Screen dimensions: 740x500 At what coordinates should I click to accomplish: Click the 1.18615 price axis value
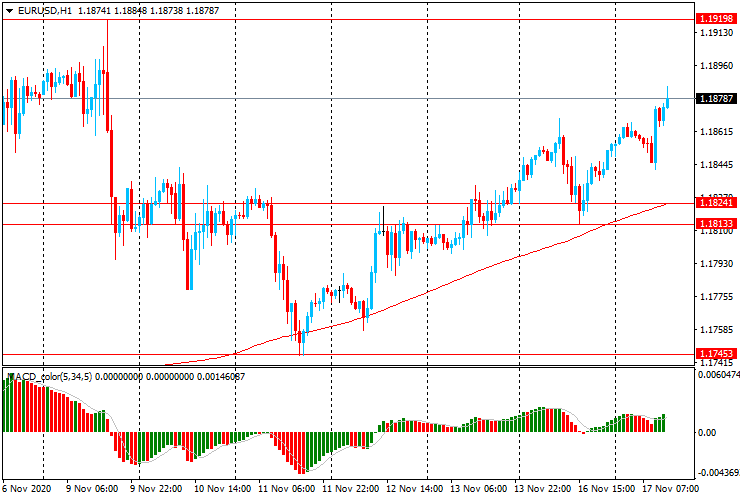pos(717,132)
